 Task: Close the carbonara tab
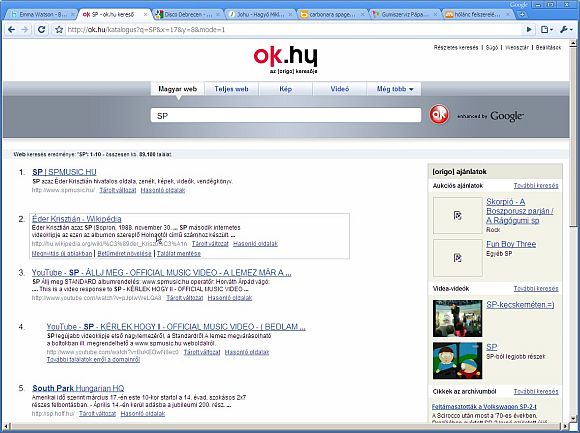point(362,15)
